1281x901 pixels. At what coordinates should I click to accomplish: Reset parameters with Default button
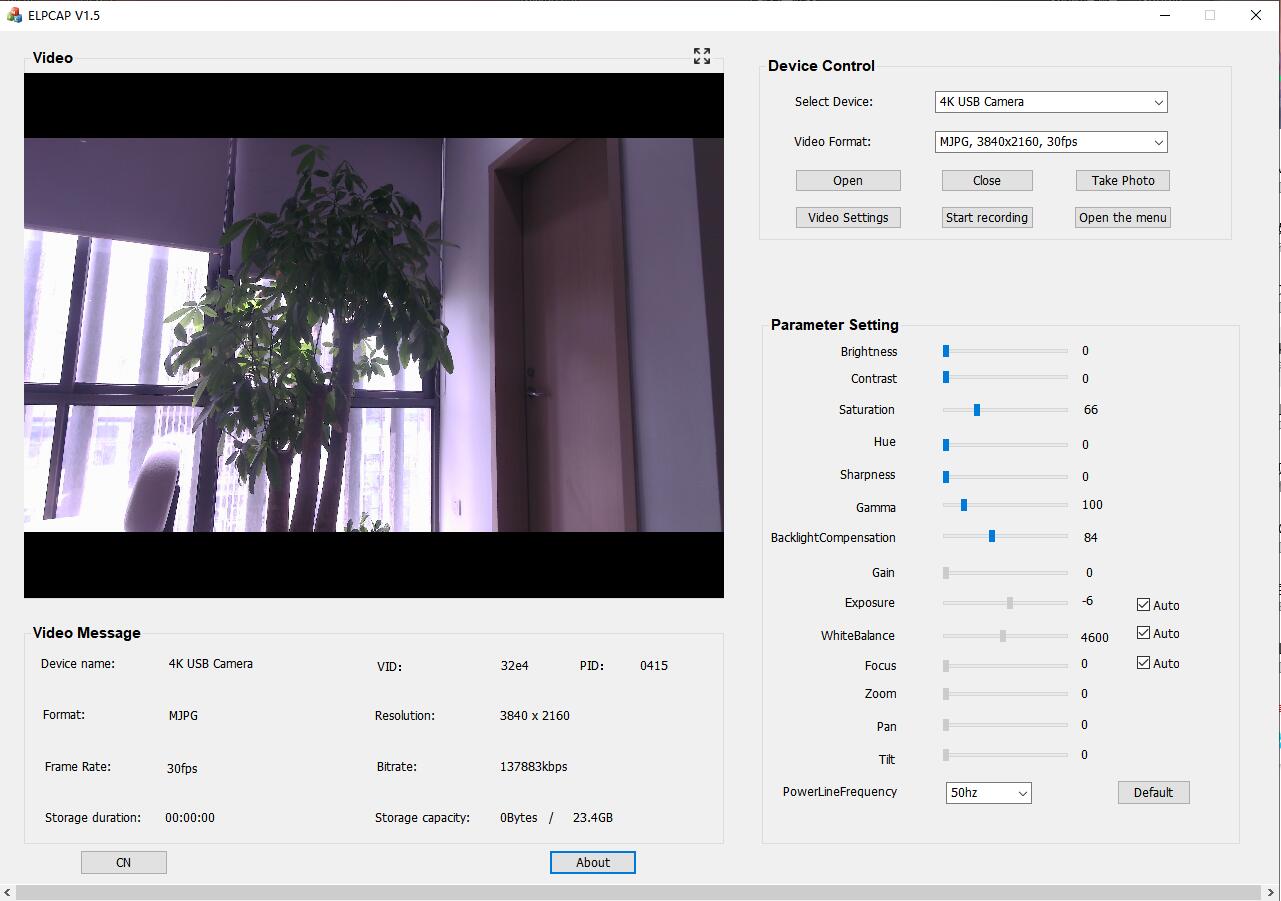pyautogui.click(x=1153, y=793)
